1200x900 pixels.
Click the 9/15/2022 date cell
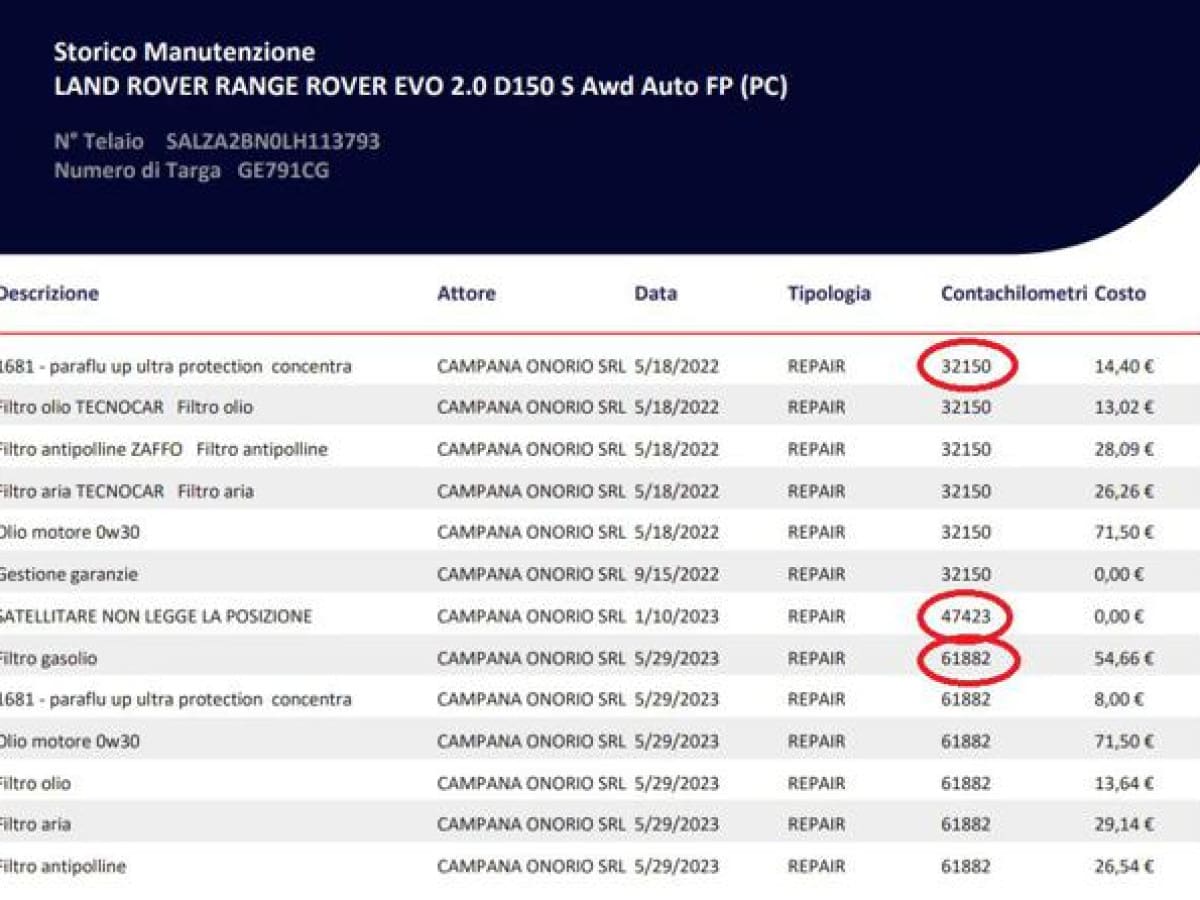677,575
